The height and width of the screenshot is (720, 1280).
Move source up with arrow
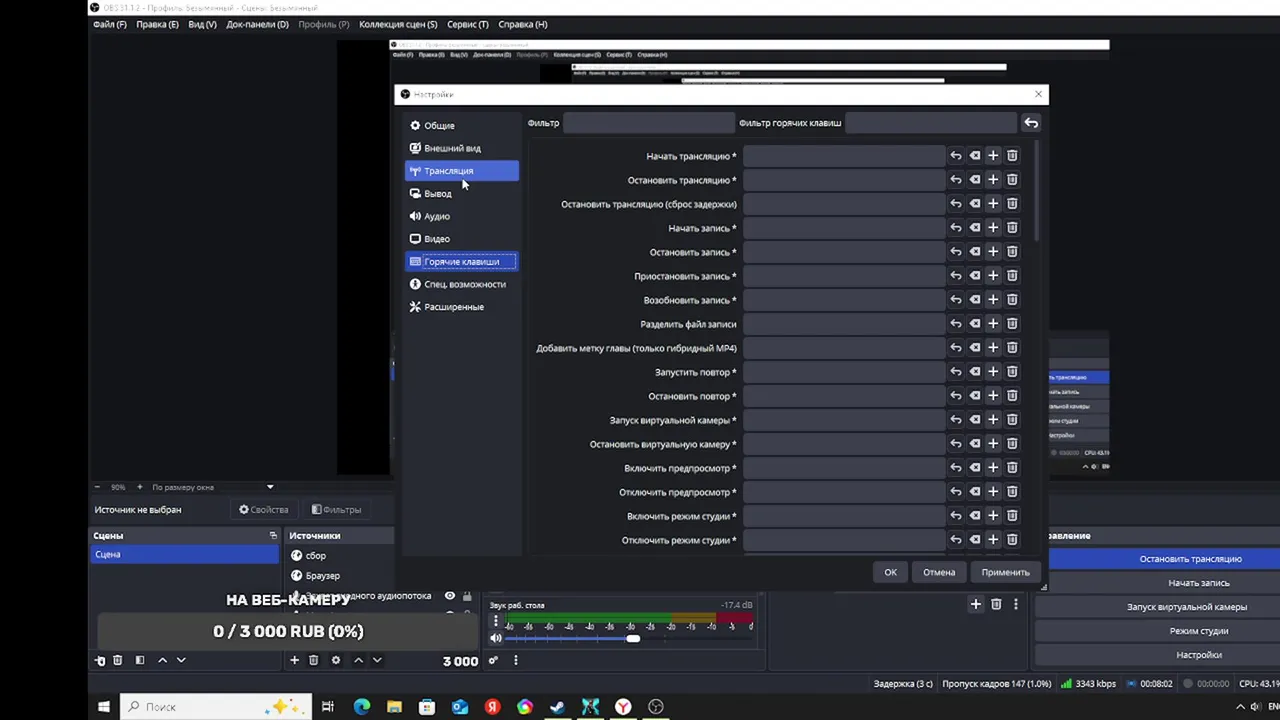click(x=358, y=660)
